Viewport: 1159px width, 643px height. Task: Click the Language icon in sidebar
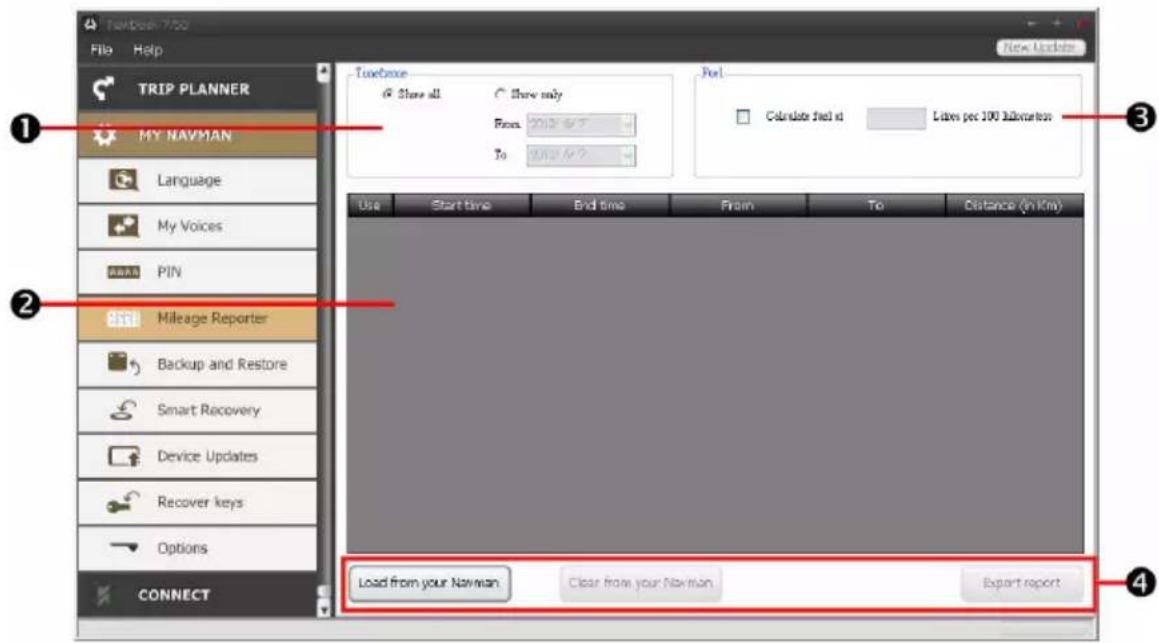pyautogui.click(x=123, y=180)
